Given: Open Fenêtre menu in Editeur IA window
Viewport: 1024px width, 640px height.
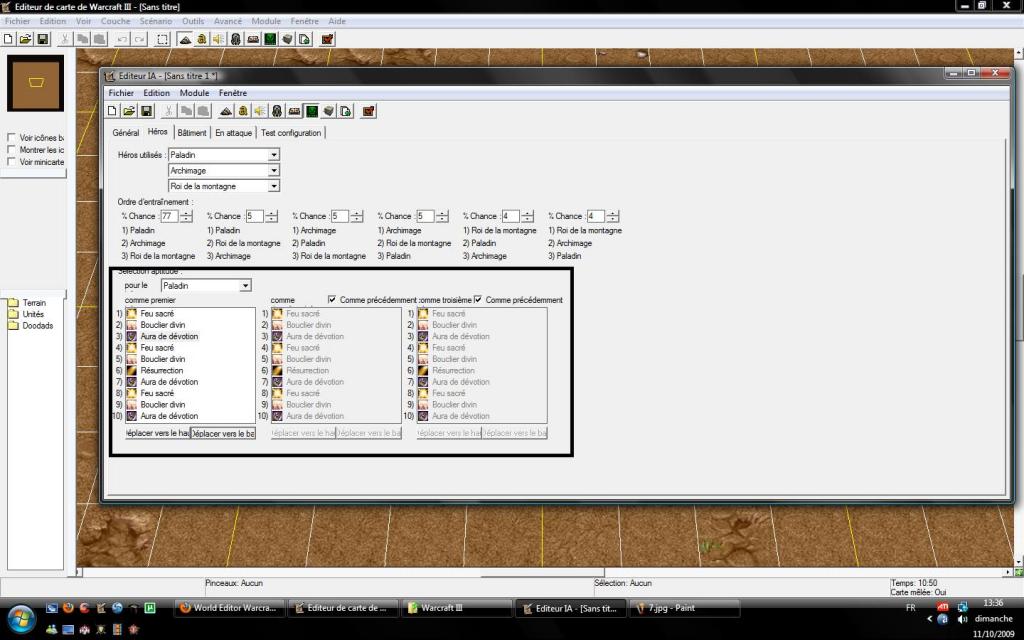Looking at the screenshot, I should (x=233, y=93).
